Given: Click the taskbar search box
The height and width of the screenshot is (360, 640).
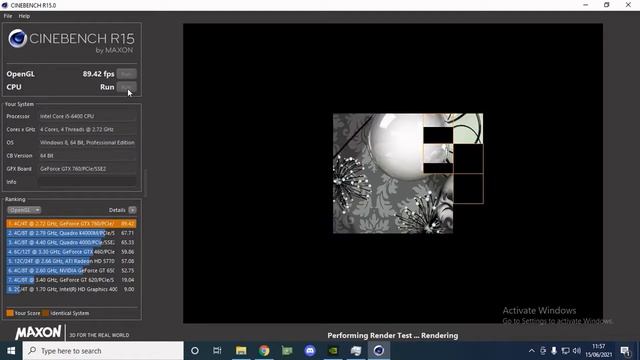Looking at the screenshot, I should 103,351.
